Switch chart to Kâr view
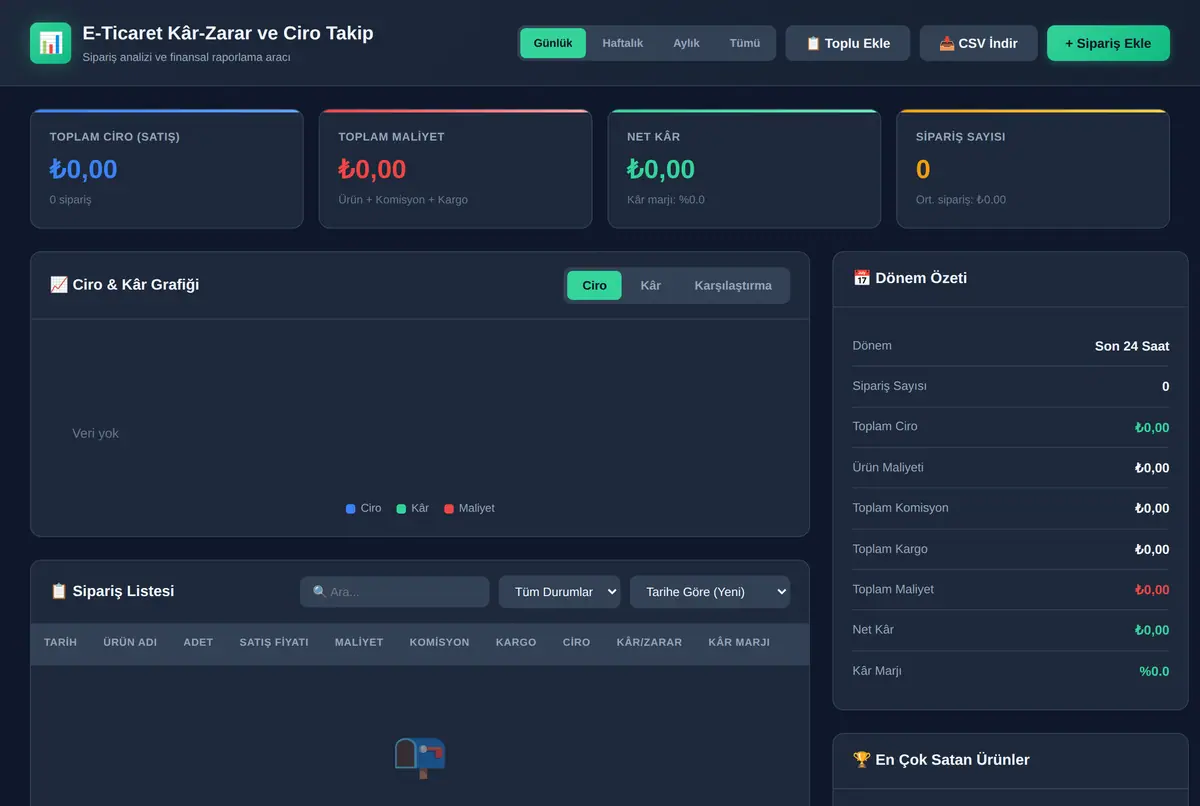Viewport: 1200px width, 806px height. point(650,285)
